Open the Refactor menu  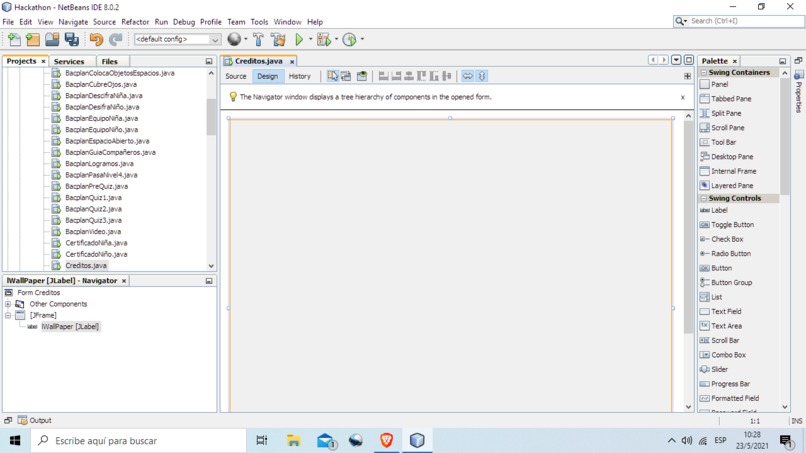(135, 22)
